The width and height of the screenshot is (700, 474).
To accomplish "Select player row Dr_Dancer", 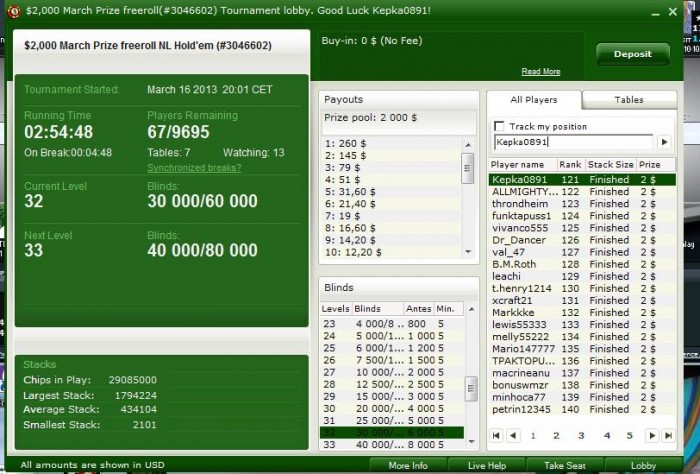I will pos(582,240).
